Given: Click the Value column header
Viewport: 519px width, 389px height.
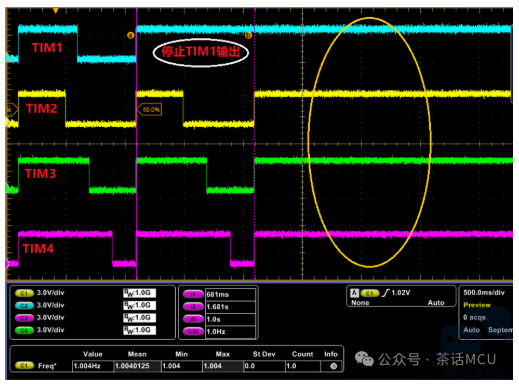Looking at the screenshot, I should (93, 354).
